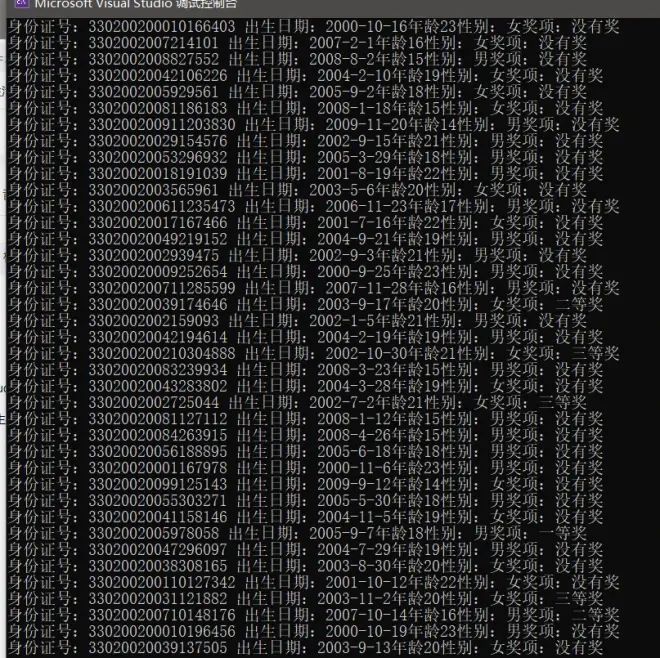The width and height of the screenshot is (660, 658).
Task: Click ID number 33020020039174646
Action: pyautogui.click(x=158, y=304)
